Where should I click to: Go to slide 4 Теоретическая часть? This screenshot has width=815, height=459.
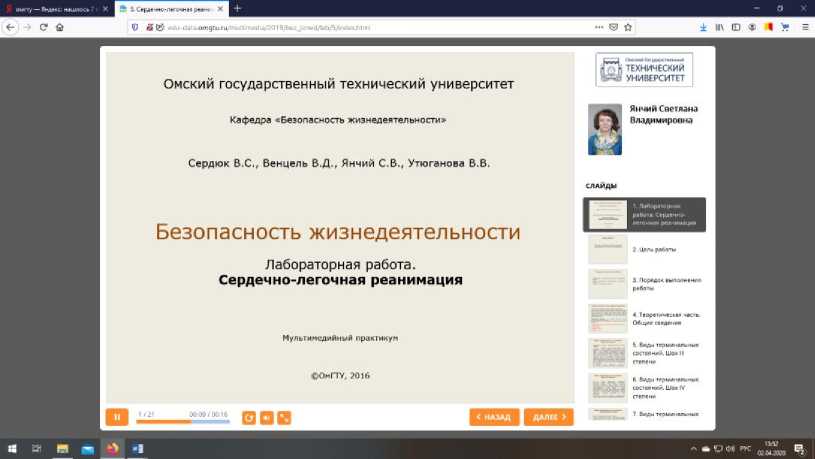(x=644, y=318)
